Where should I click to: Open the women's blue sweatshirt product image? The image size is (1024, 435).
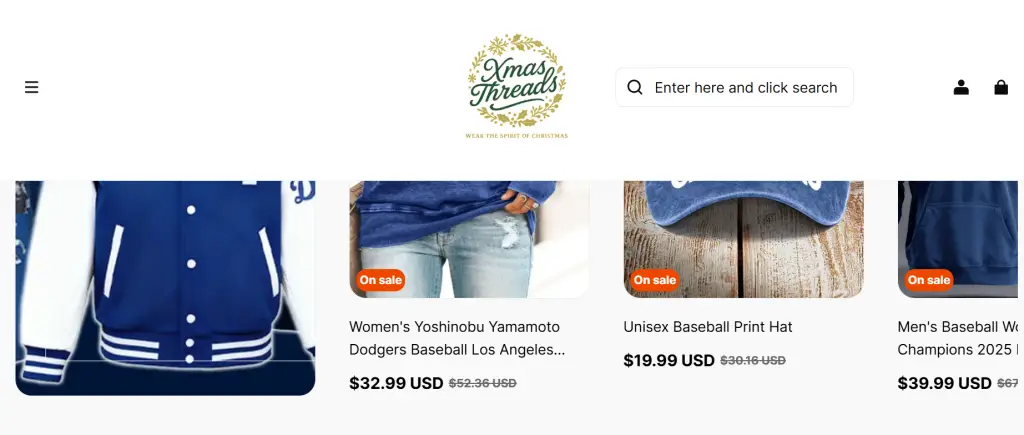tap(469, 239)
